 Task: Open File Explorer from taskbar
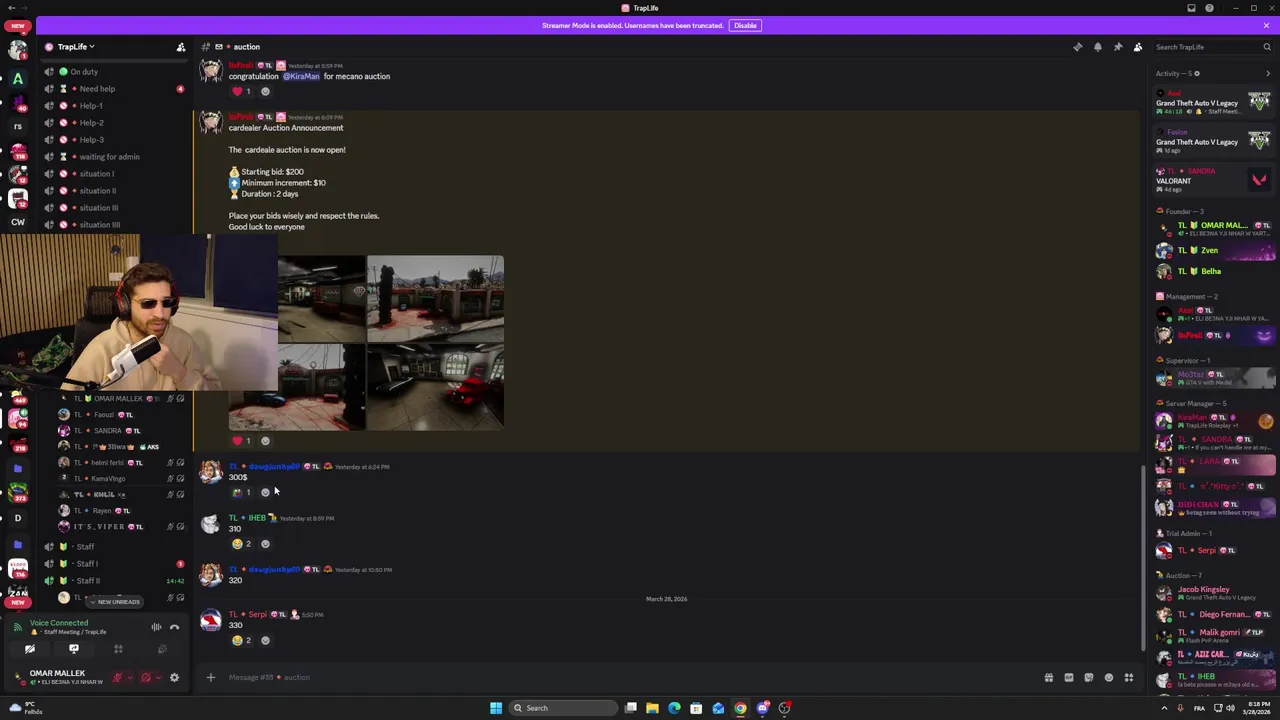point(652,708)
